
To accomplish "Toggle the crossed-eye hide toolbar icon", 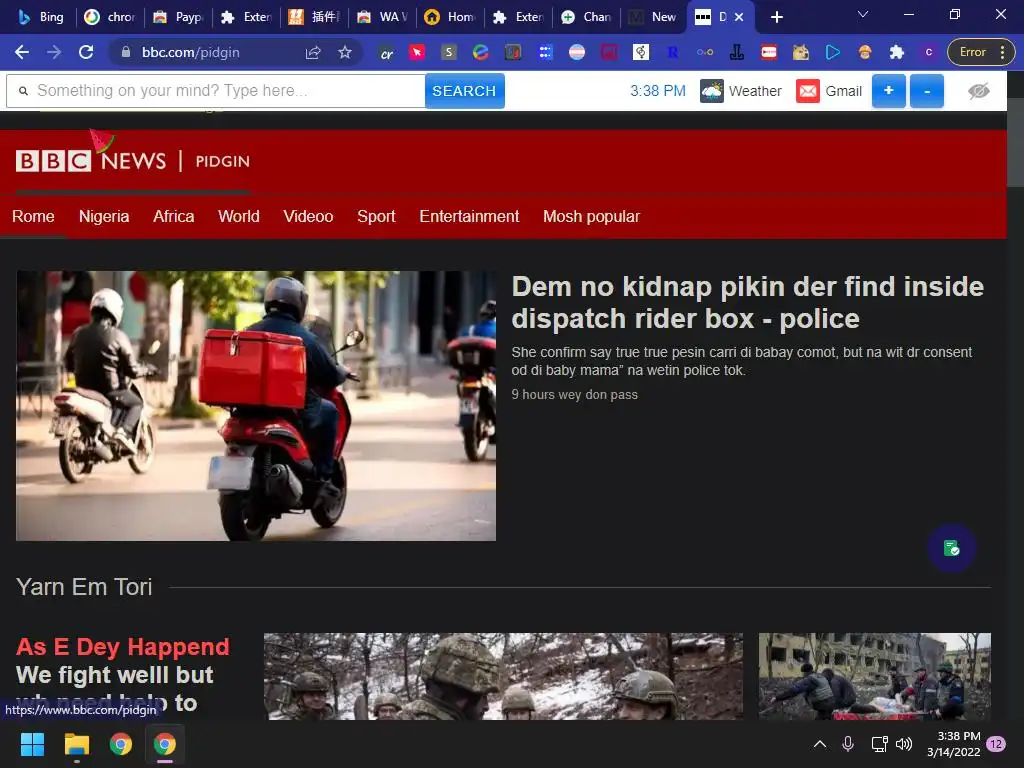I will (x=978, y=91).
